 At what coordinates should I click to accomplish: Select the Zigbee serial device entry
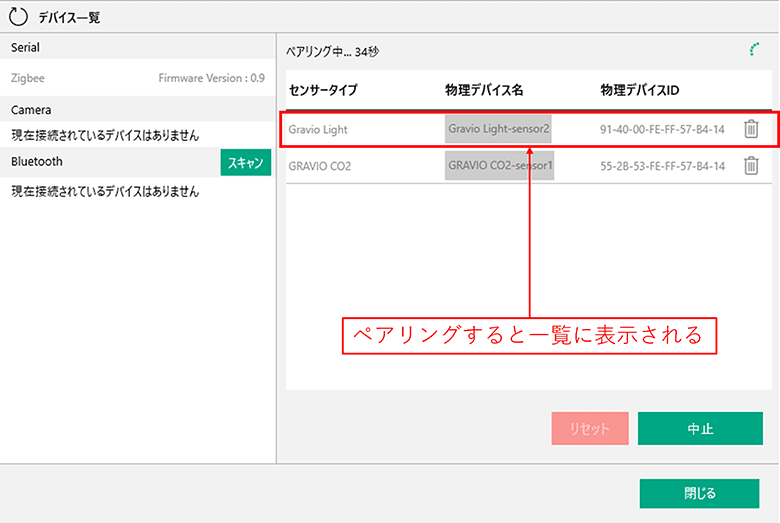137,78
